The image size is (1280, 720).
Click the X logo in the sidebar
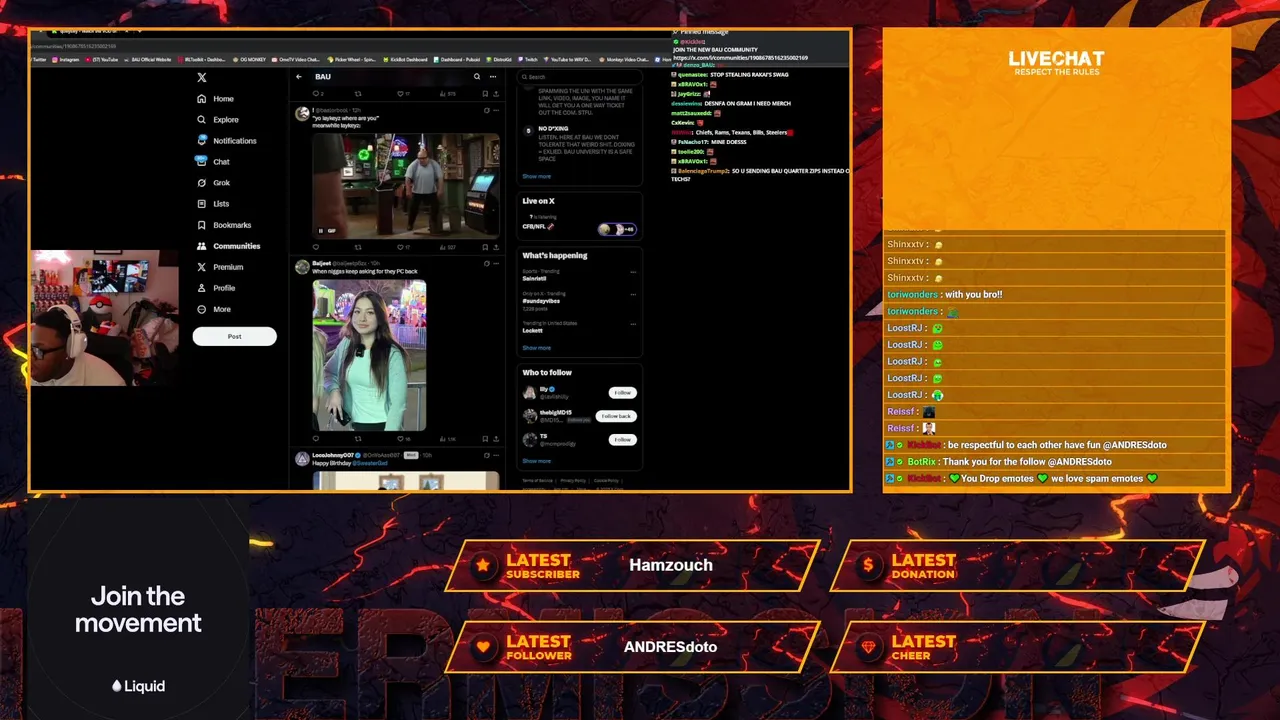[202, 77]
